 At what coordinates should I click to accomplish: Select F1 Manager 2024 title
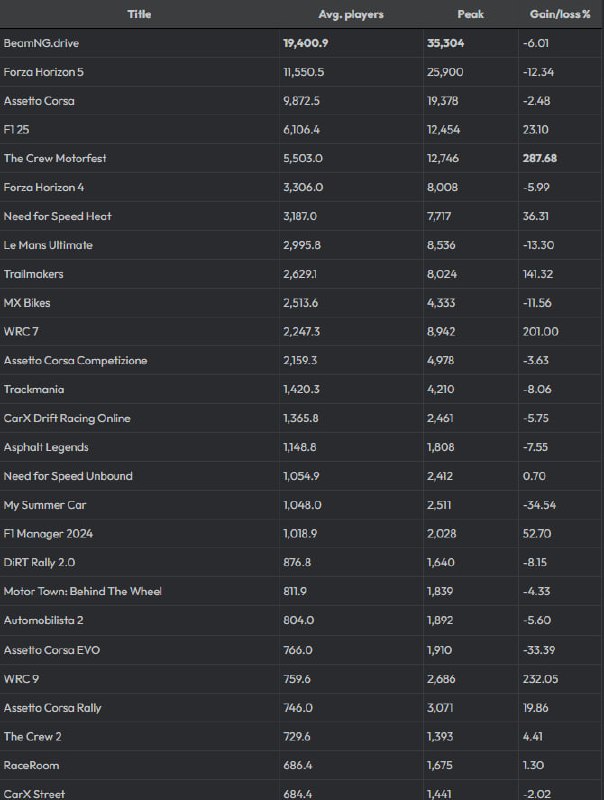[48, 534]
